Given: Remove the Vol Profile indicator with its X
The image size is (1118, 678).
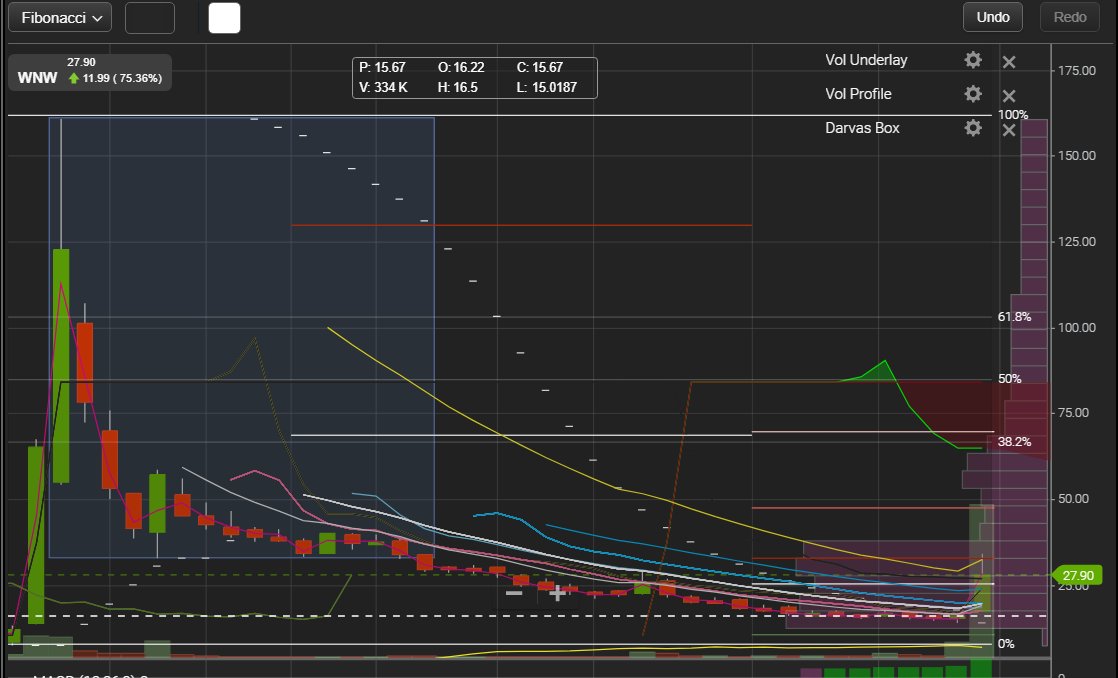Looking at the screenshot, I should click(1008, 95).
